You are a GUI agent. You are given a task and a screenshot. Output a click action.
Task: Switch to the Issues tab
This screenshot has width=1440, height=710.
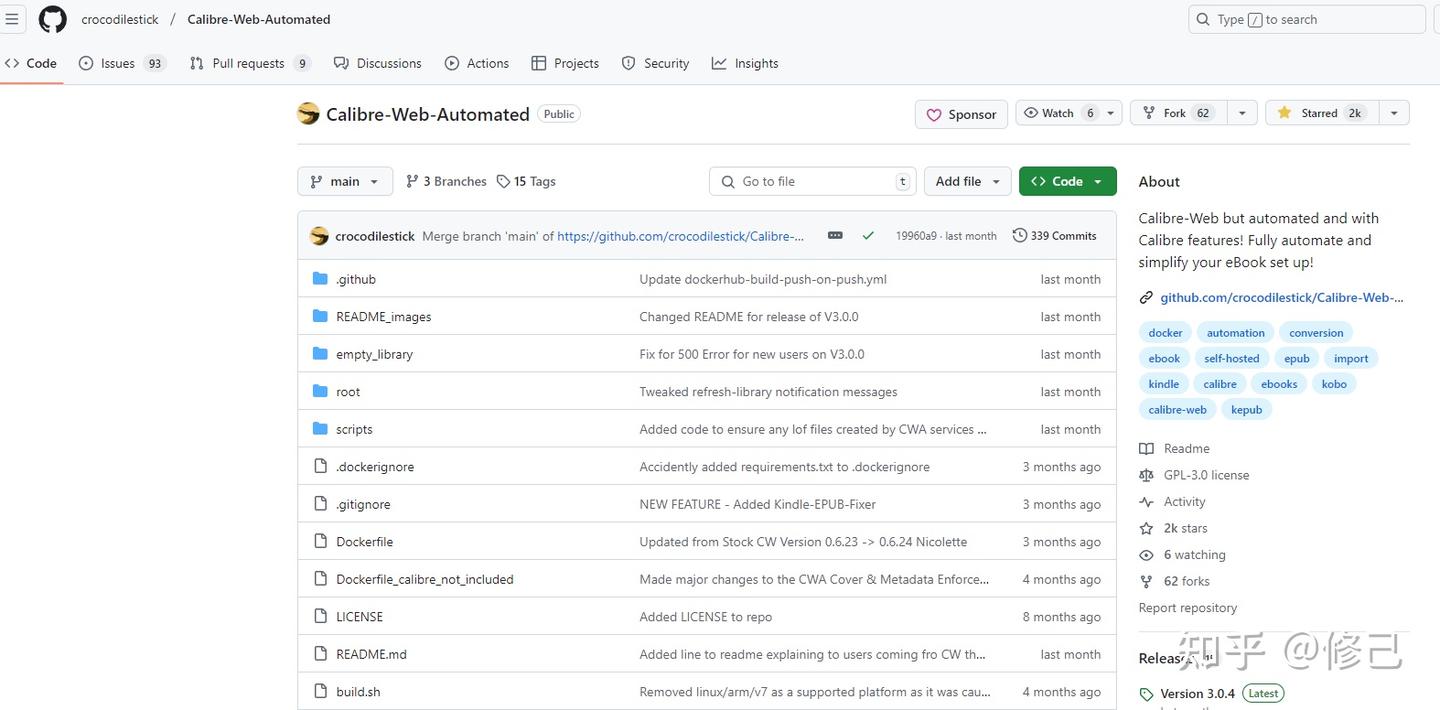click(119, 63)
